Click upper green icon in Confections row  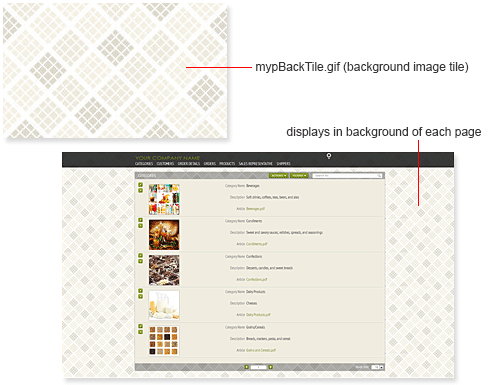tap(140, 255)
